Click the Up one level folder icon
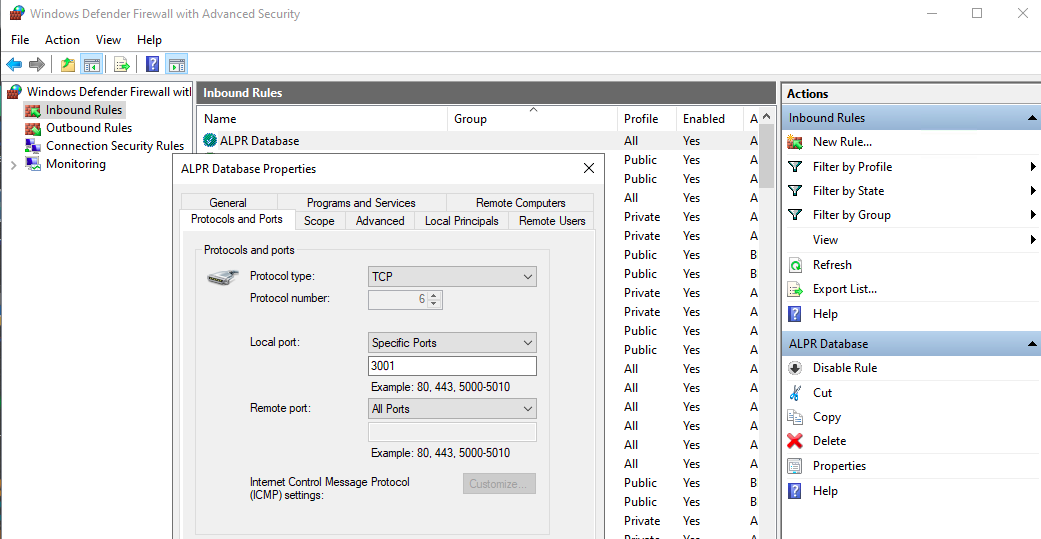Screen dimensions: 1041x539 [x=68, y=64]
